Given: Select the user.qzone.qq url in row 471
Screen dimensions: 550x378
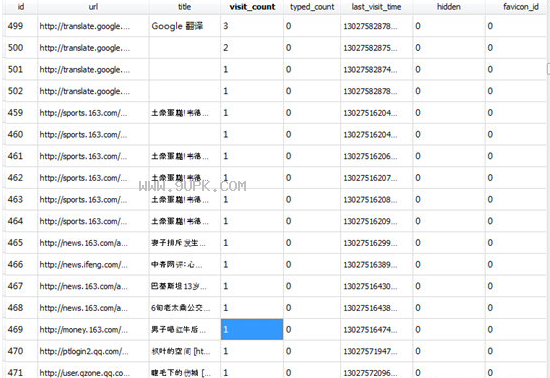Looking at the screenshot, I should (x=93, y=371).
